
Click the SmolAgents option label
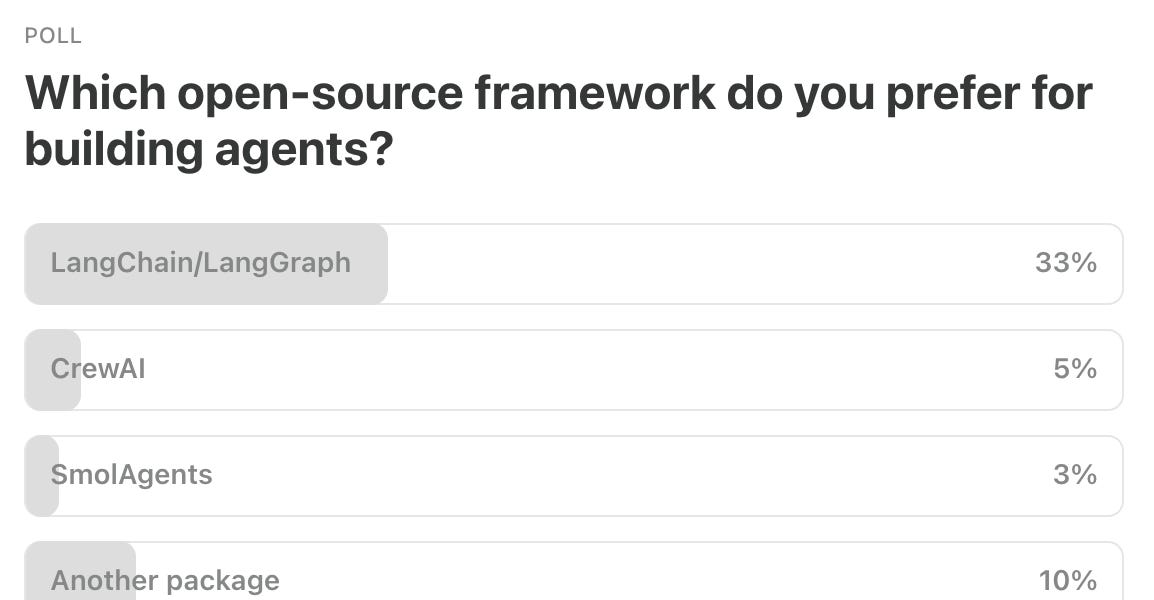point(131,475)
